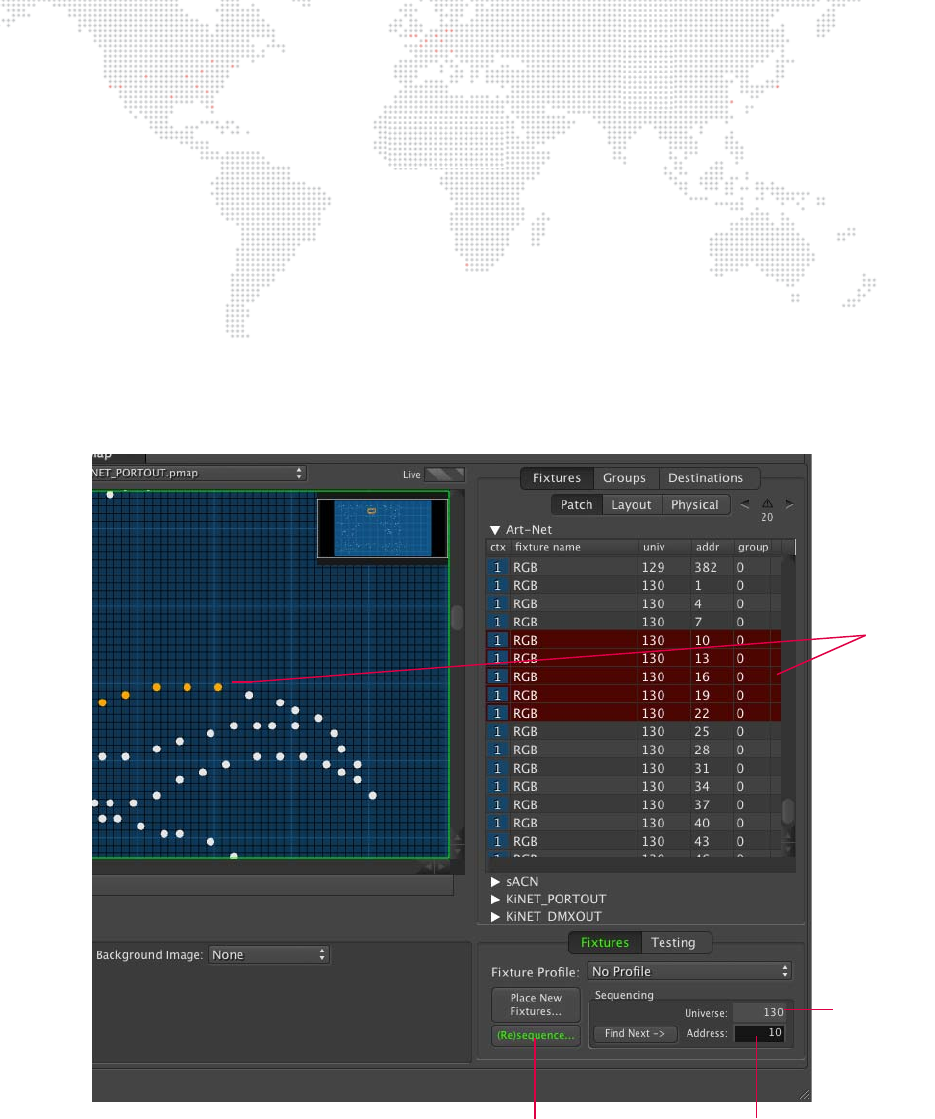
Task: Click the Address field showing 10
Action: pyautogui.click(x=759, y=1033)
